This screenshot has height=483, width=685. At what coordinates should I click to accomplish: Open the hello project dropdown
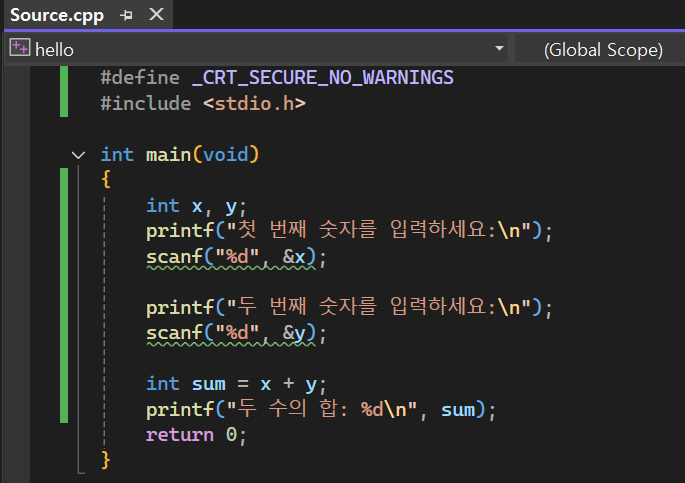[x=499, y=48]
